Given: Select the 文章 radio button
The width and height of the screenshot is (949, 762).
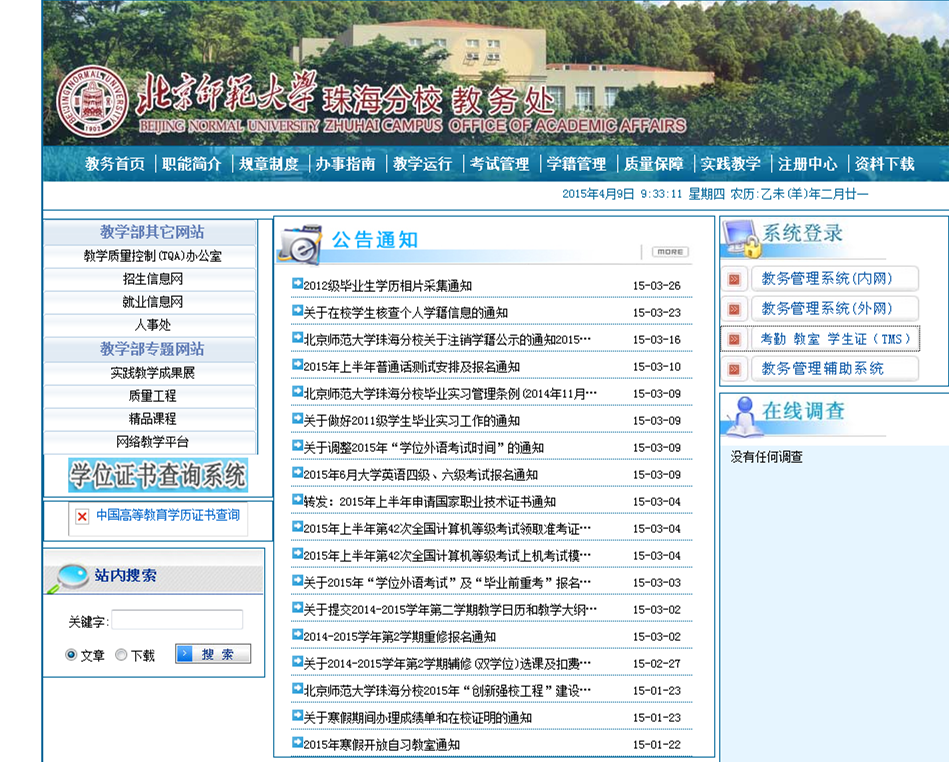Looking at the screenshot, I should (x=71, y=654).
